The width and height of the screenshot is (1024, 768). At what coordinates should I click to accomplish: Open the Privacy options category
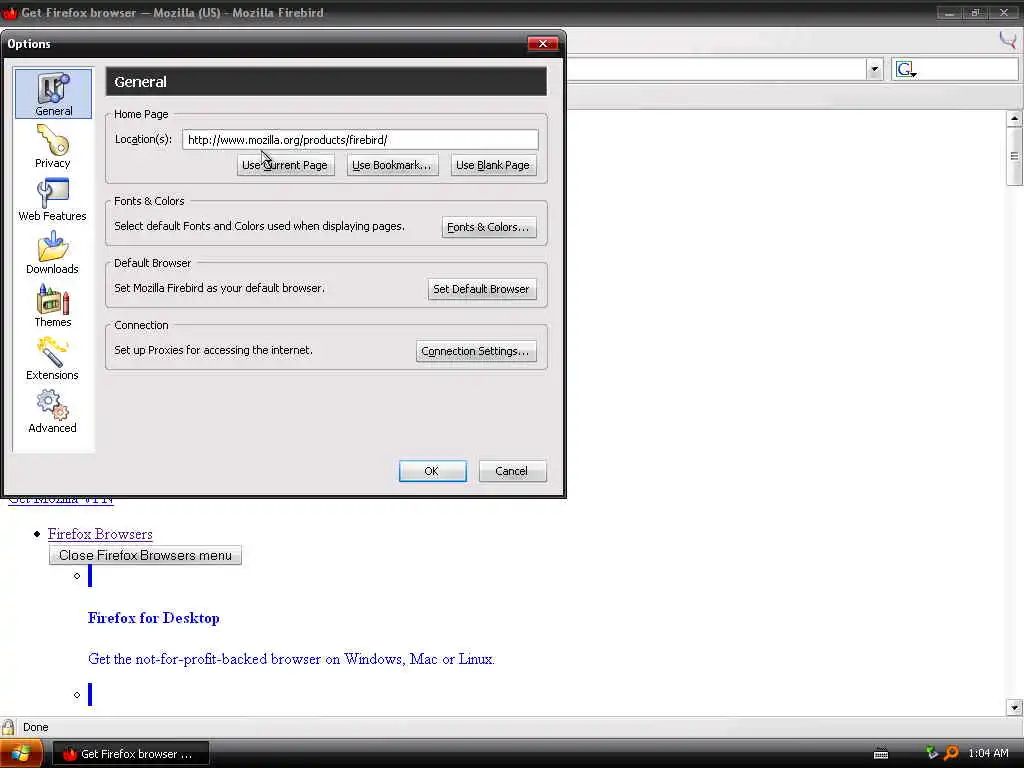pos(52,146)
